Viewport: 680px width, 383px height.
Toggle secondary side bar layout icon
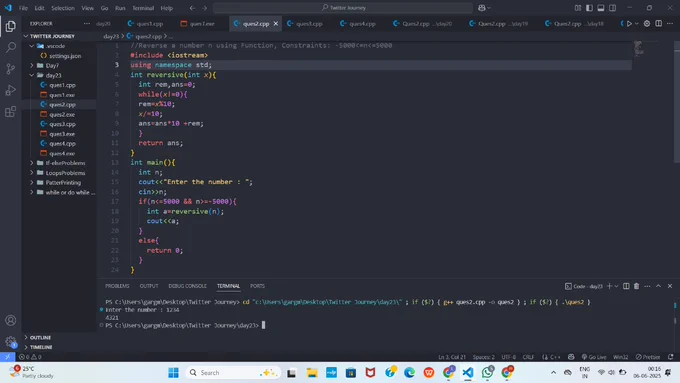click(612, 8)
